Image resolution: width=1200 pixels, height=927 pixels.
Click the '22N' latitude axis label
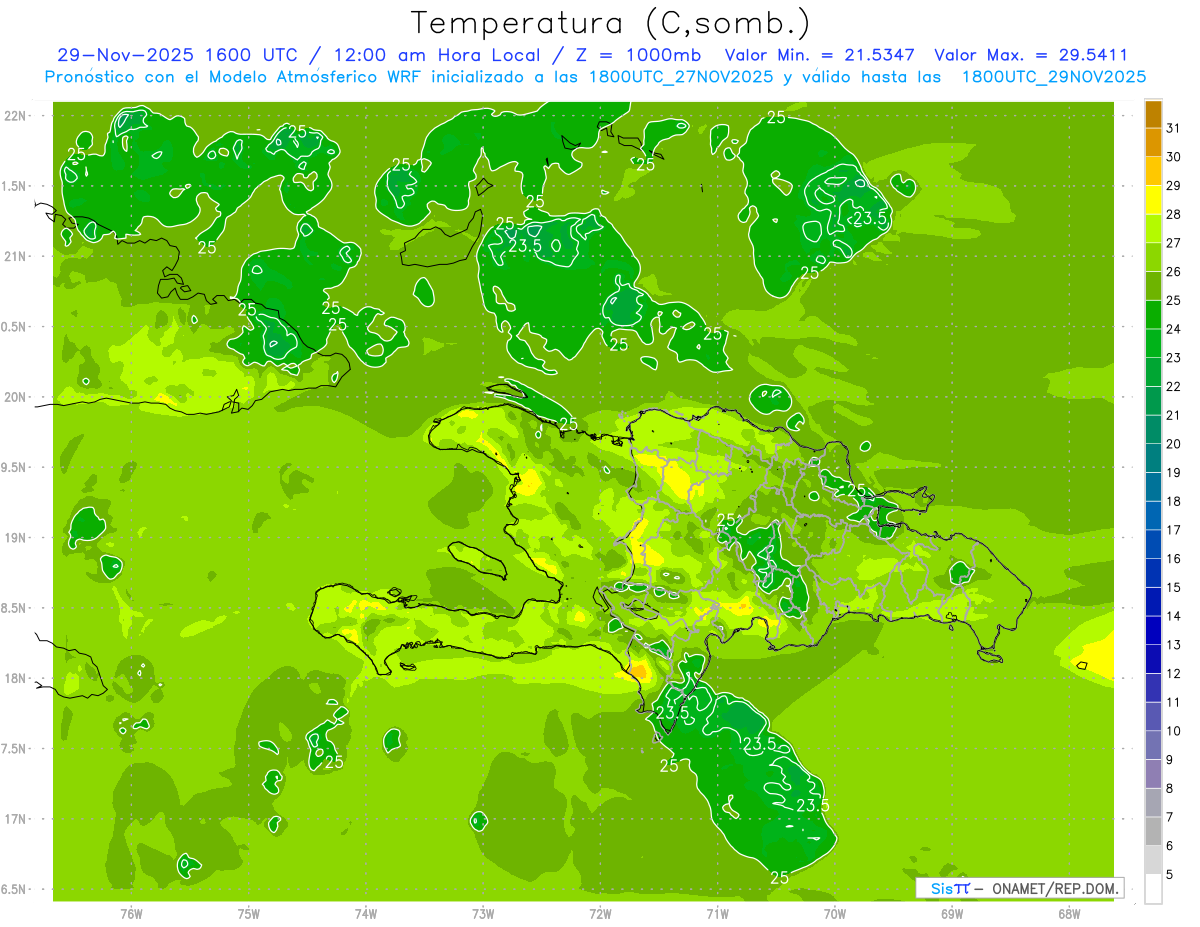pyautogui.click(x=16, y=116)
